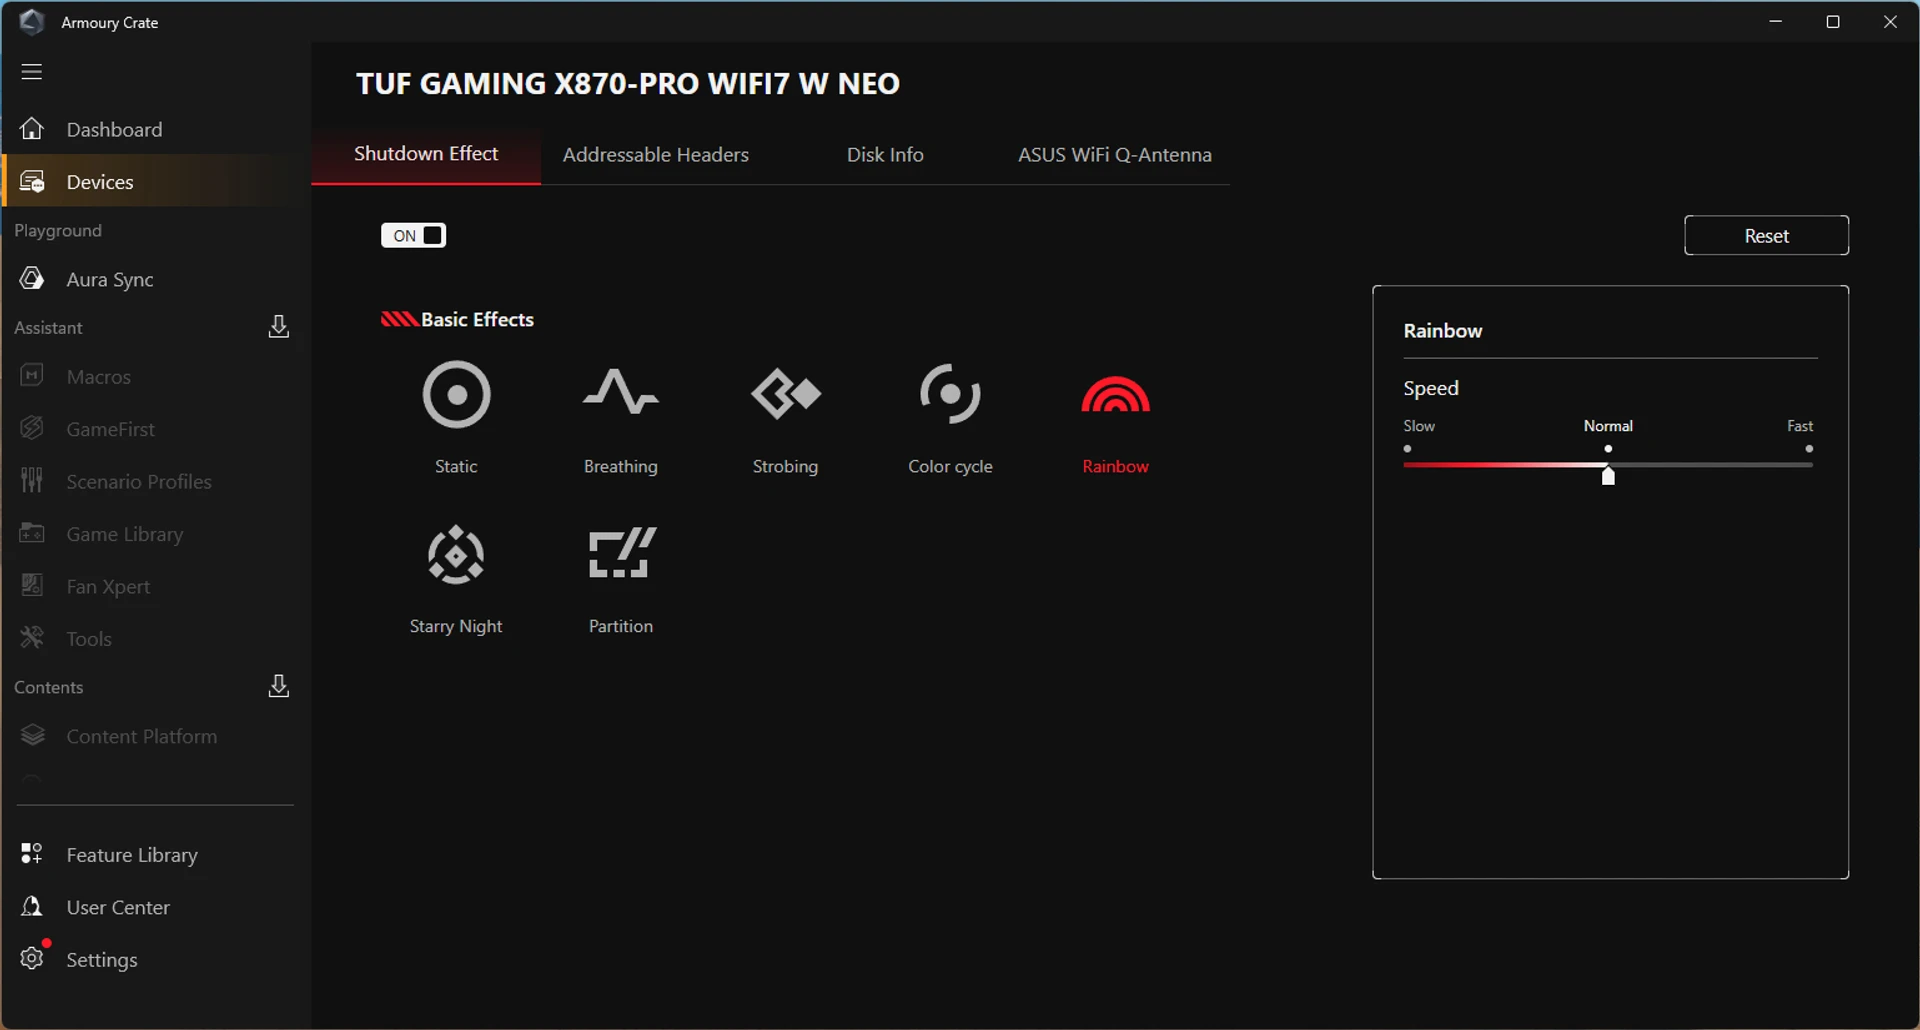
Task: Click the Basic Effects heading
Action: tap(477, 319)
